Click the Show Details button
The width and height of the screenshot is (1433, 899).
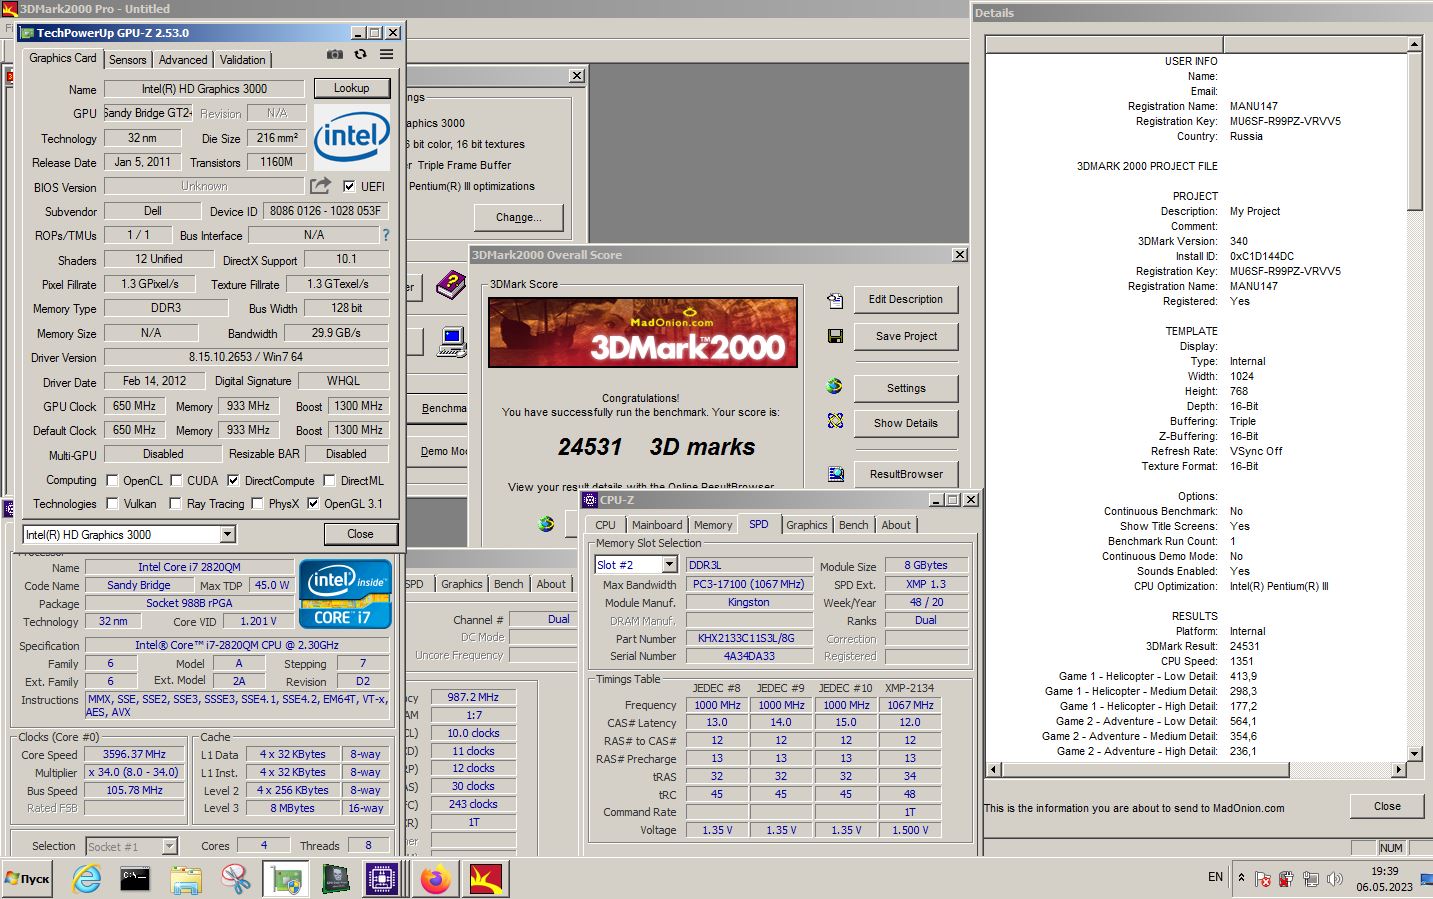pyautogui.click(x=906, y=423)
